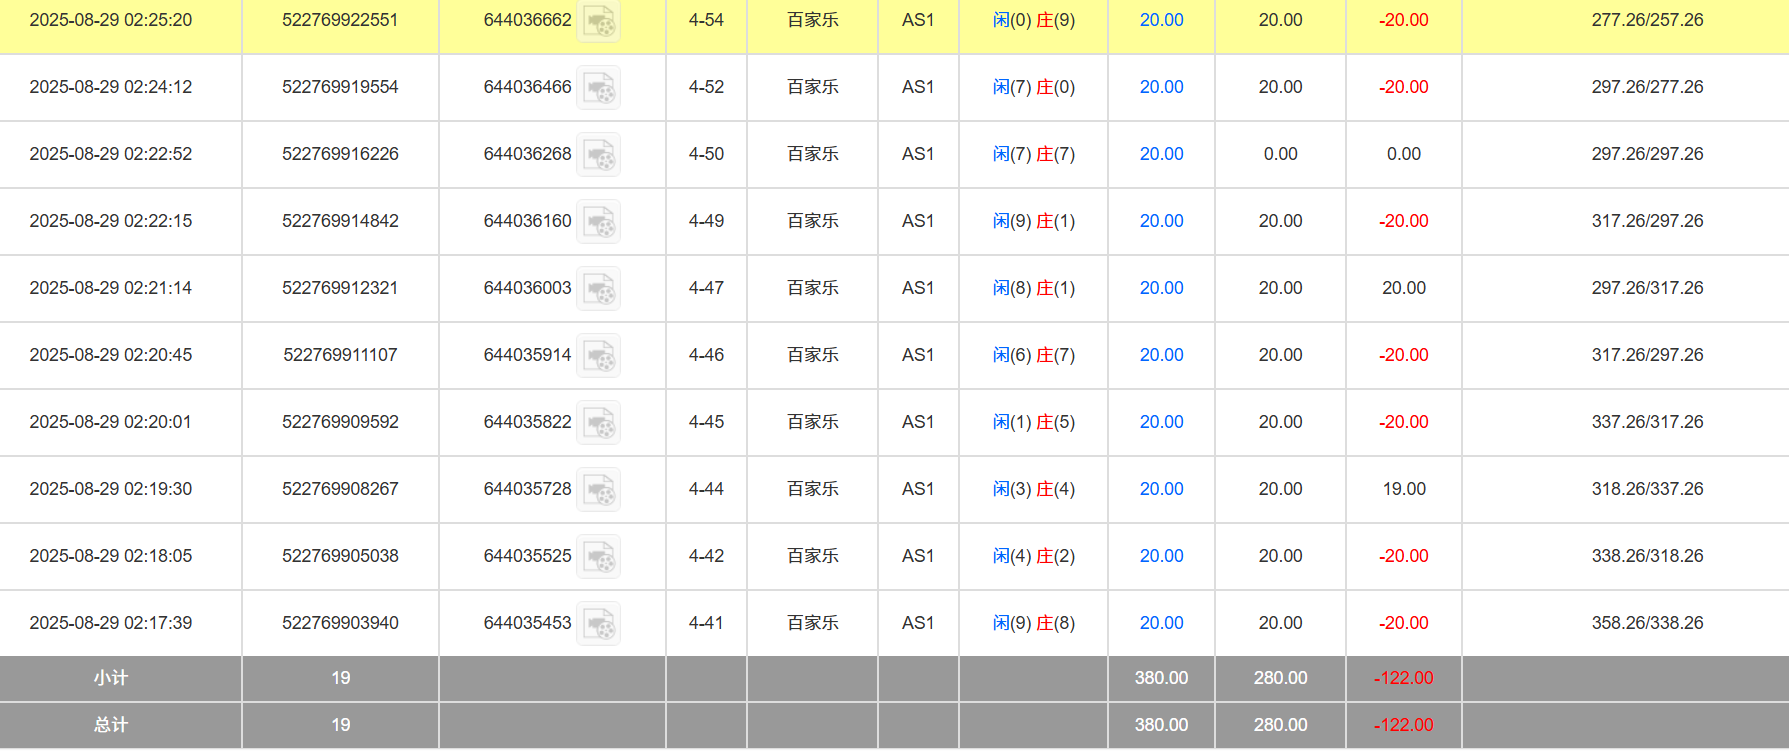Click blue 20.00 link in 02:17:39 row

pyautogui.click(x=1161, y=623)
